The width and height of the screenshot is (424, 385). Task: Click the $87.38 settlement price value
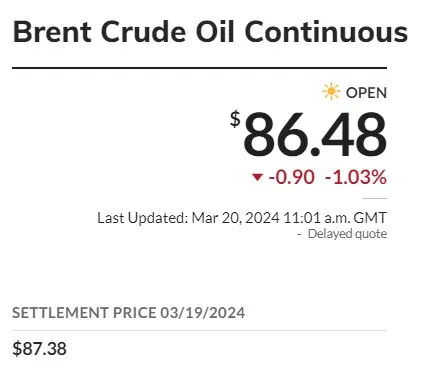click(x=39, y=349)
